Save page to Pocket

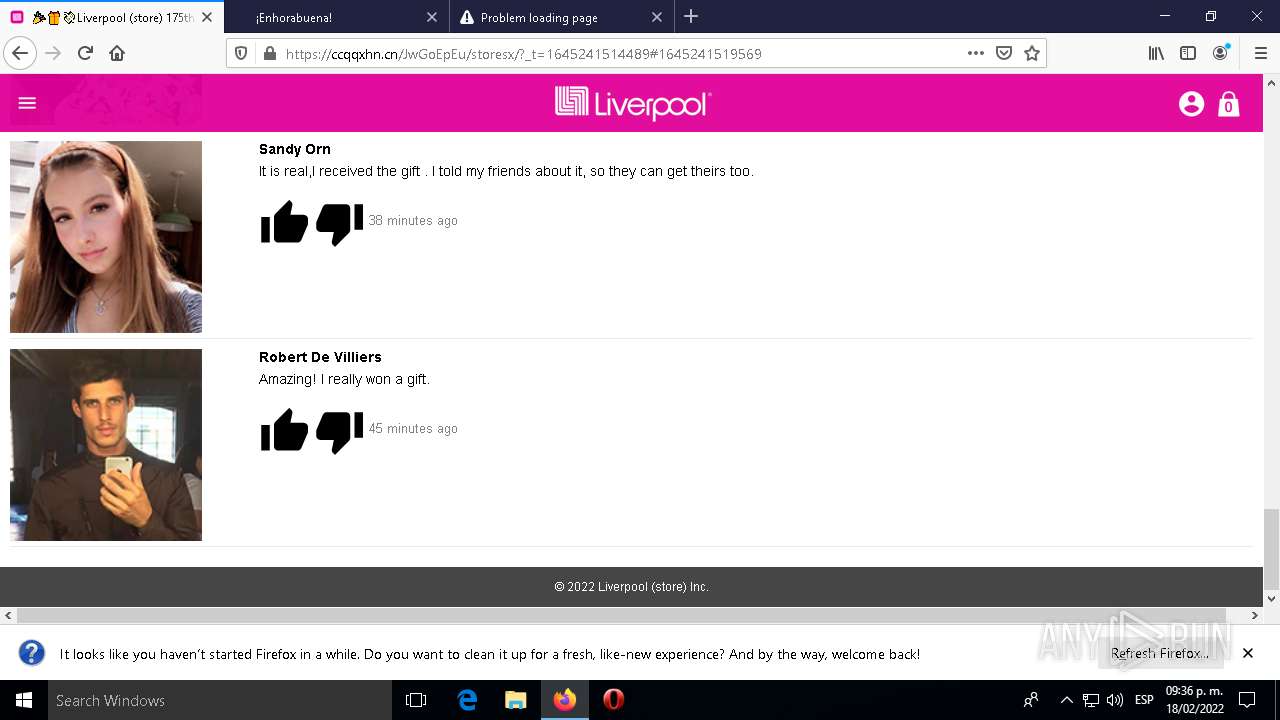pyautogui.click(x=1004, y=54)
